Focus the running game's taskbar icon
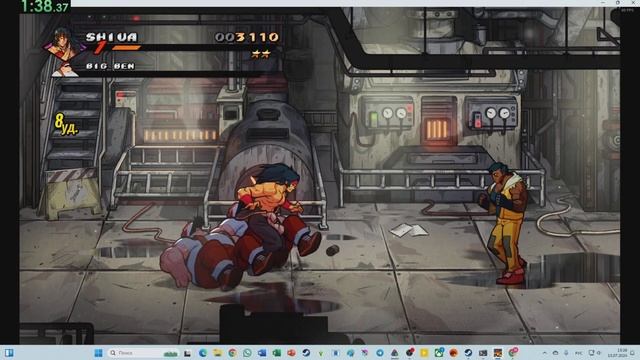 pos(498,353)
